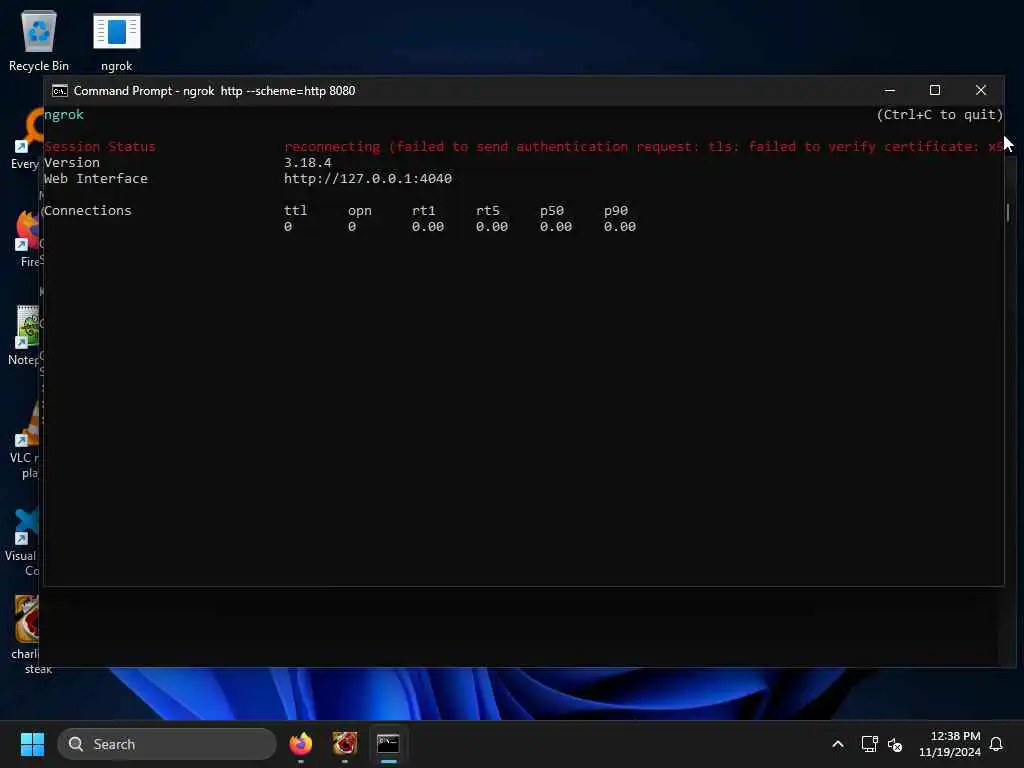This screenshot has width=1024, height=768.
Task: Select the Visual Studio Code desktop shortcut
Action: 24,542
